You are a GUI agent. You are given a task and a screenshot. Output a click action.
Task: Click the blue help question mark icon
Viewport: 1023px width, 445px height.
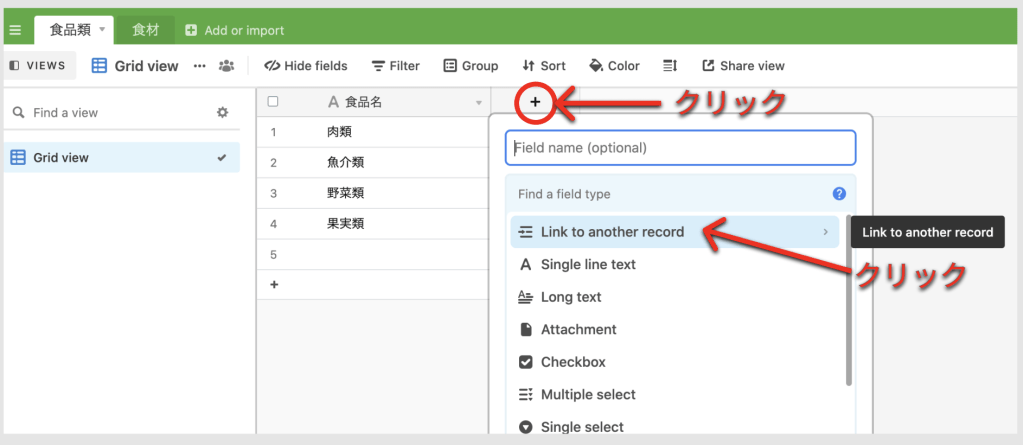pyautogui.click(x=839, y=194)
